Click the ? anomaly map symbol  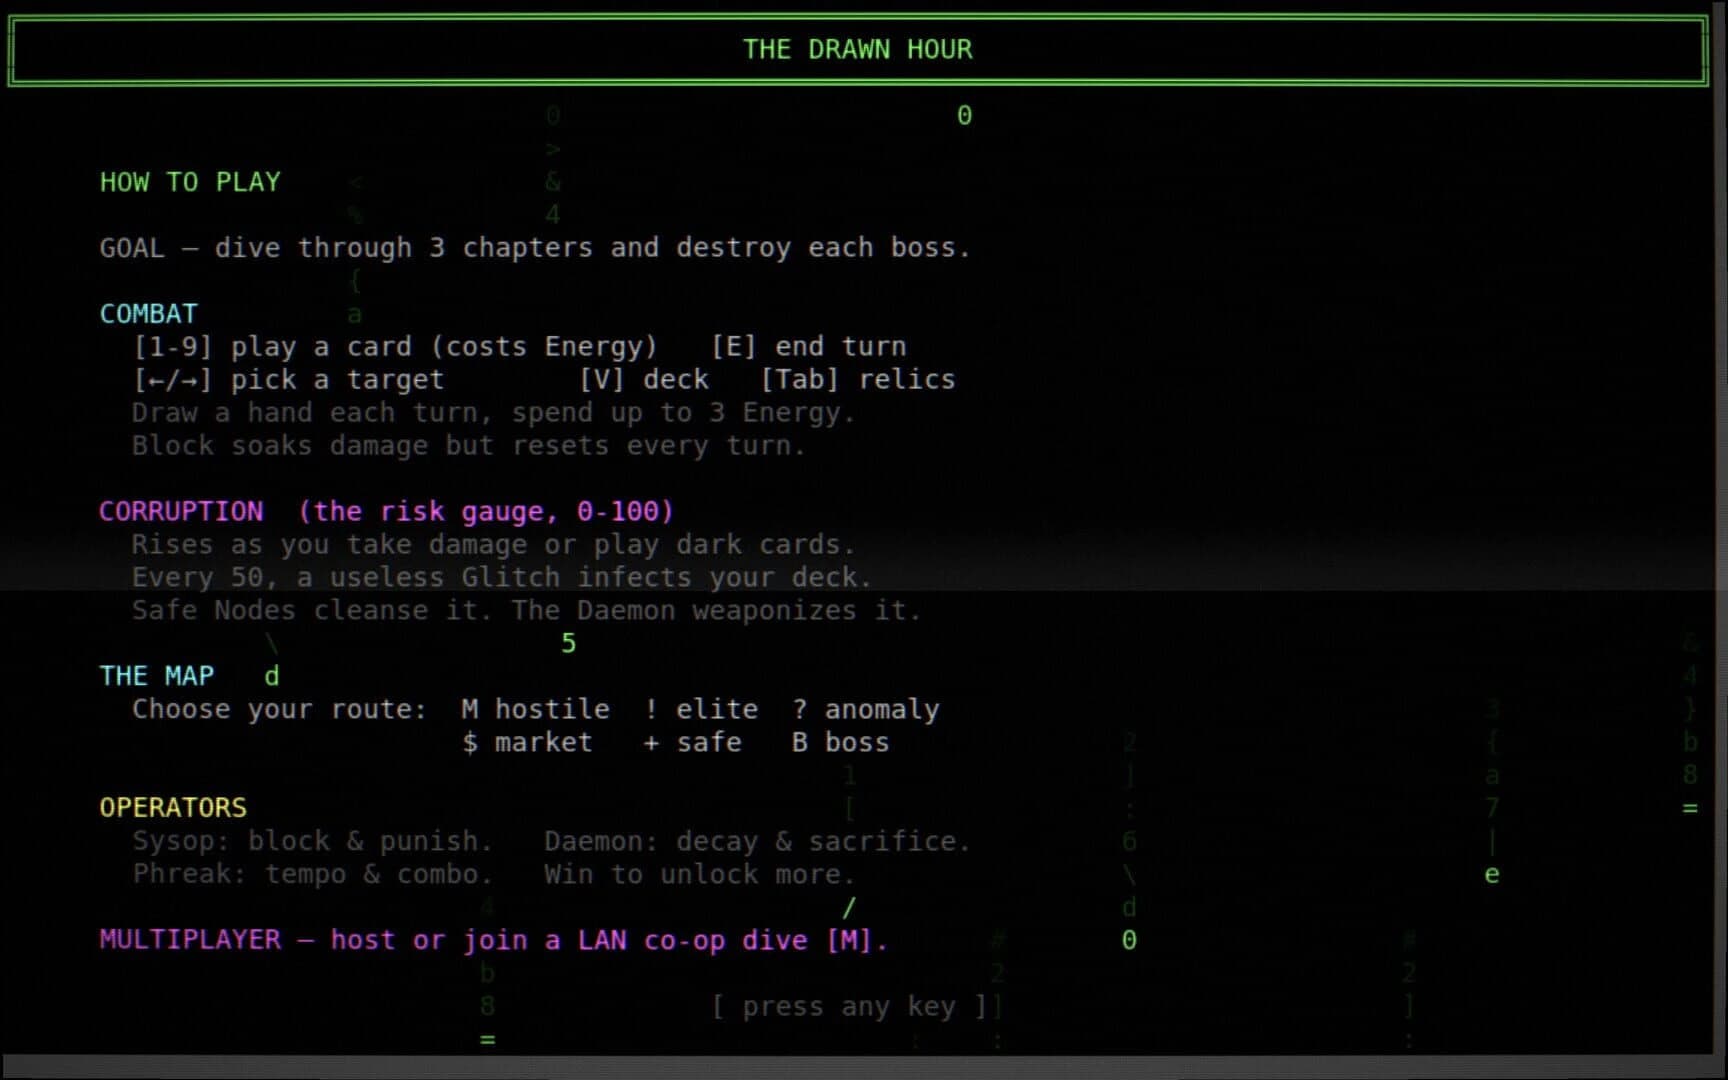(866, 710)
